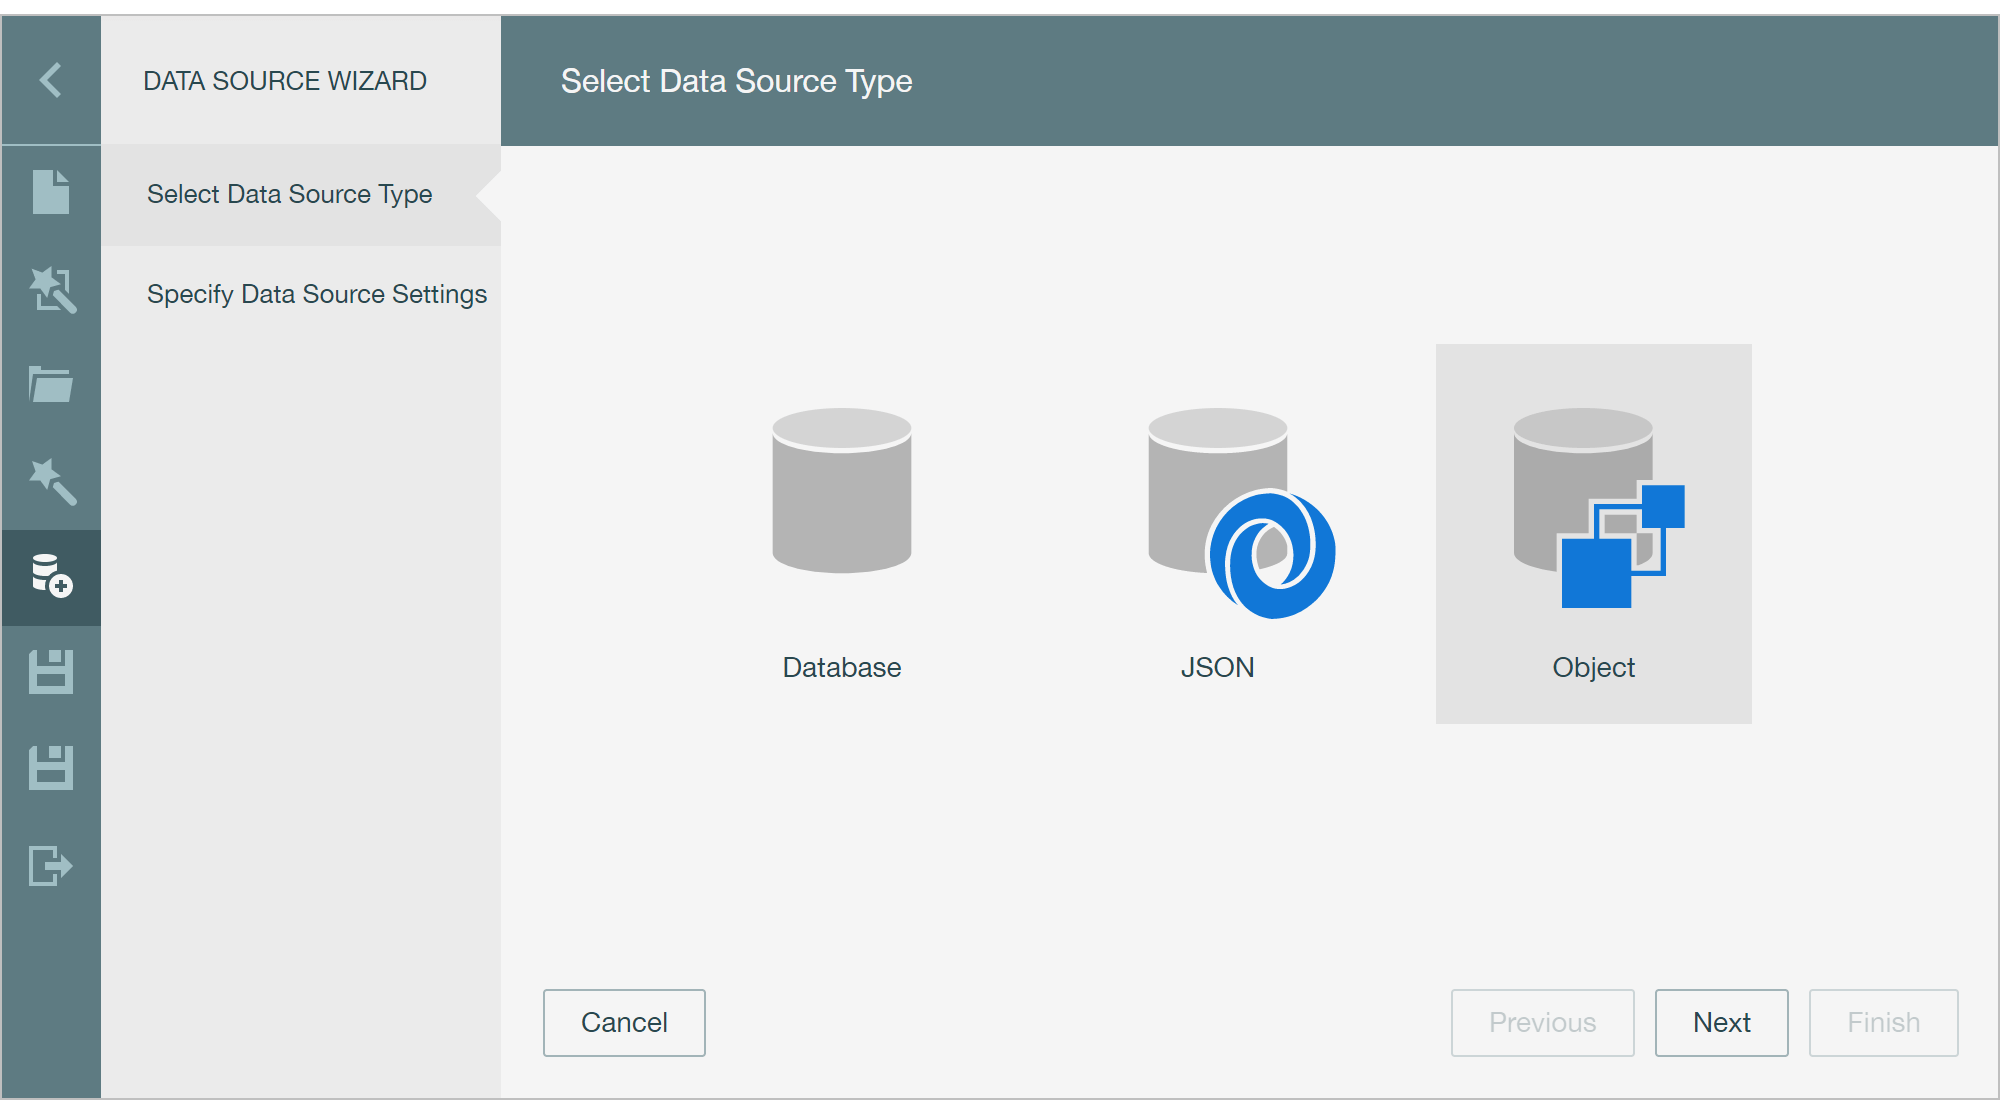Click the Cancel button
This screenshot has width=2000, height=1100.
(x=624, y=1022)
